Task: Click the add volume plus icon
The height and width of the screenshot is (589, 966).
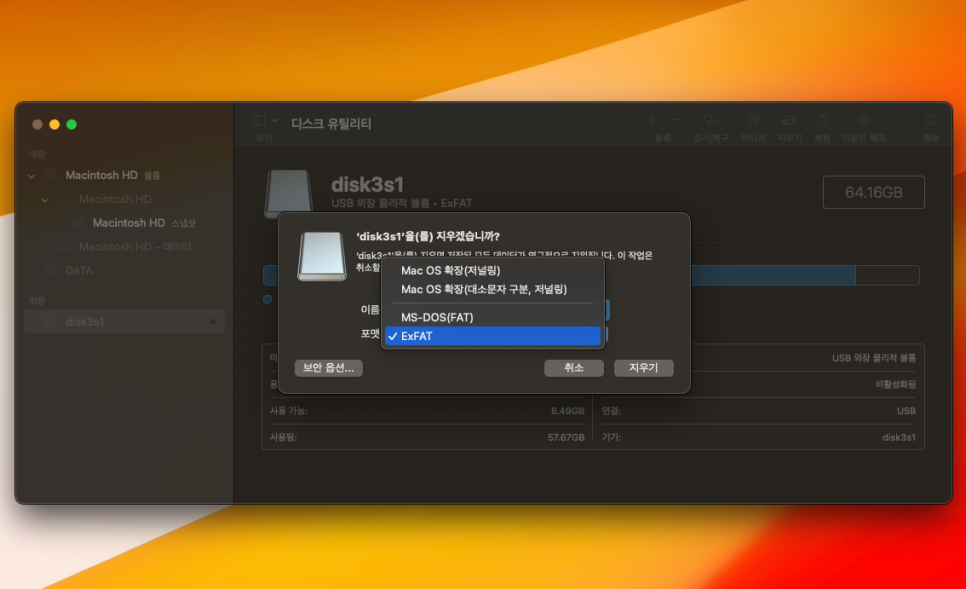Action: [x=652, y=120]
